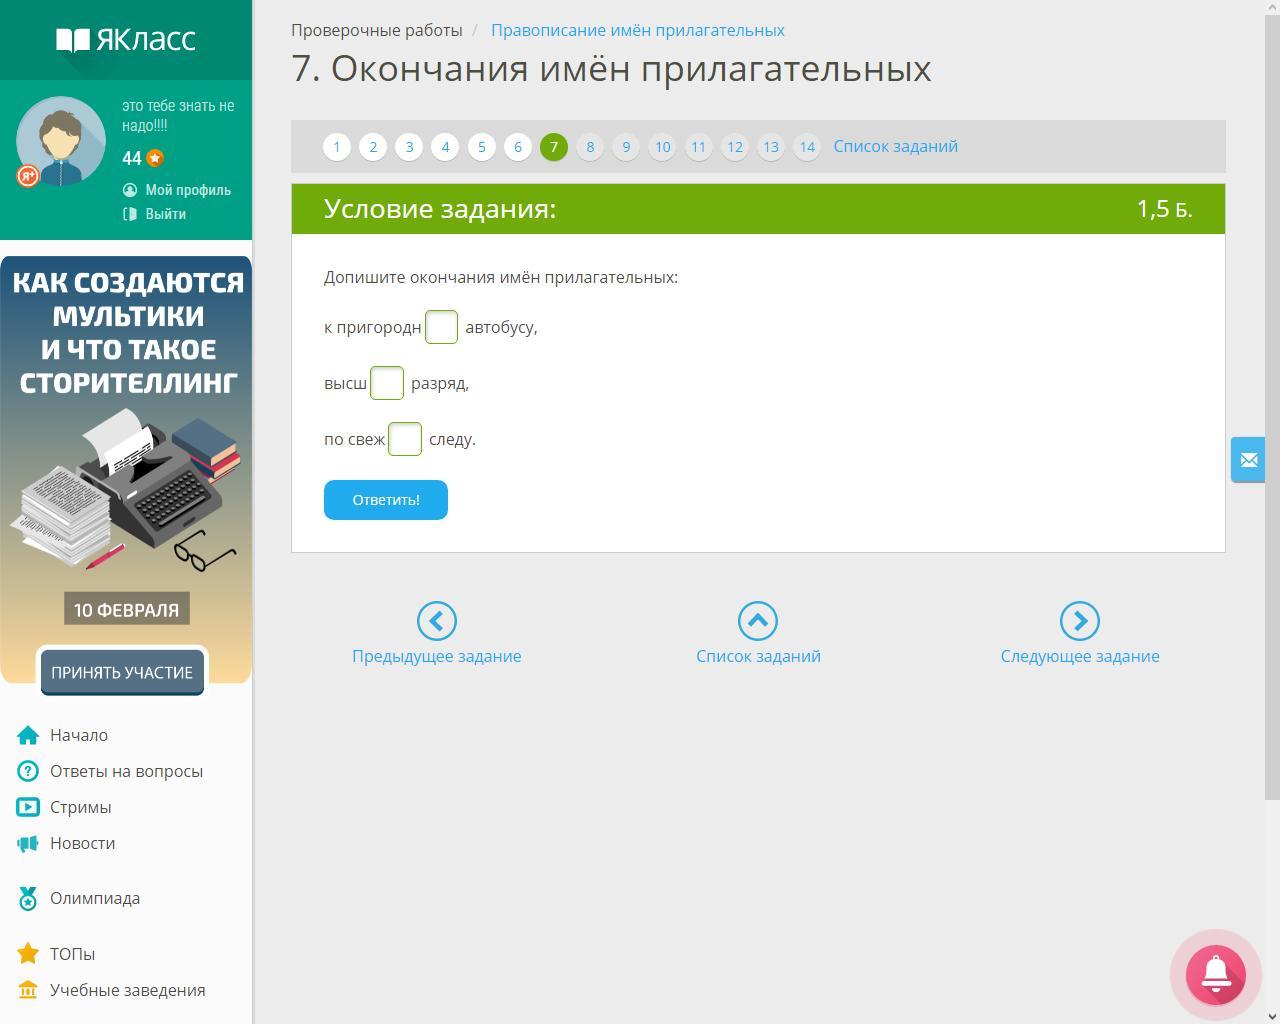Screen dimensions: 1280x1024
Task: Go to task number 10
Action: click(x=662, y=147)
